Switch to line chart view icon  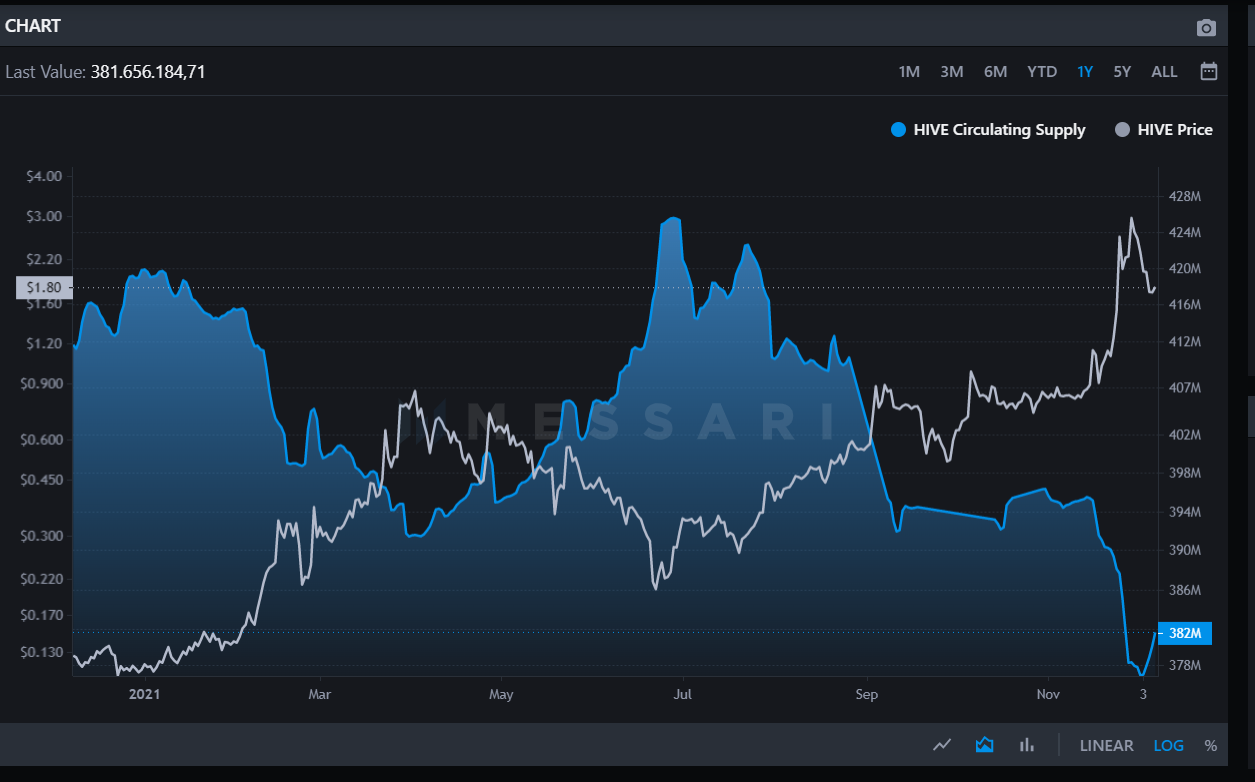pyautogui.click(x=942, y=745)
